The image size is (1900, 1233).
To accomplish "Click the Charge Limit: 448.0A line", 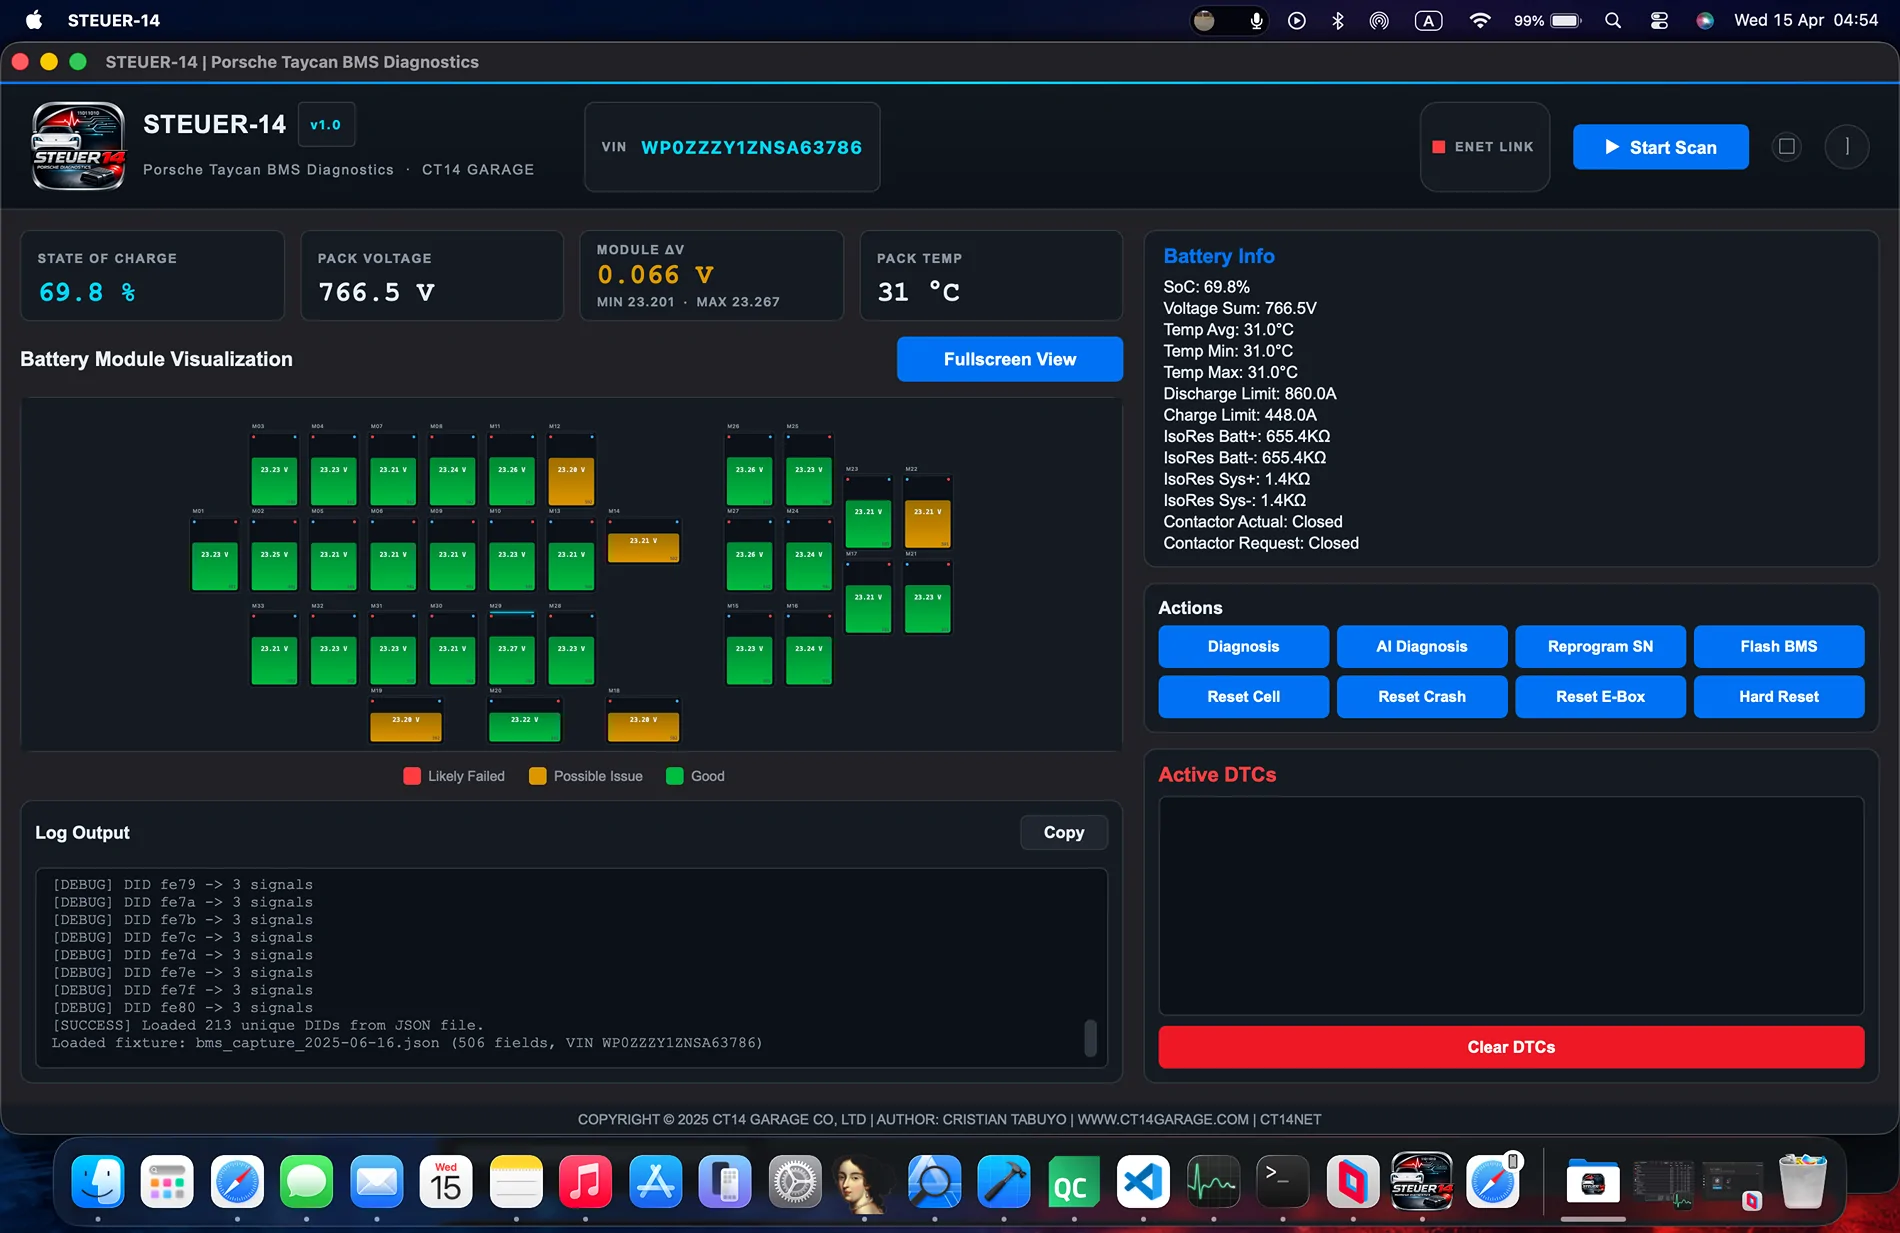I will pyautogui.click(x=1239, y=415).
